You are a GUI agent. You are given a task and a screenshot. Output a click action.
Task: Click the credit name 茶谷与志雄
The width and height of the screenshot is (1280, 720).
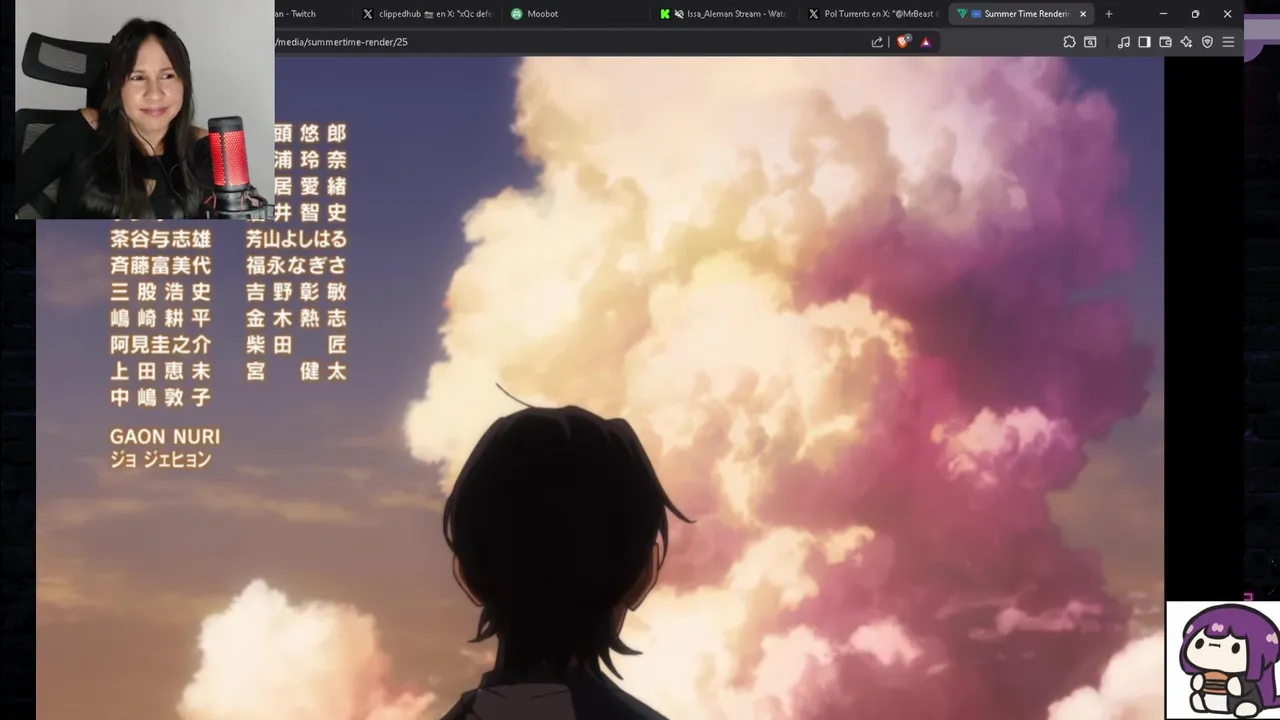[x=161, y=239]
